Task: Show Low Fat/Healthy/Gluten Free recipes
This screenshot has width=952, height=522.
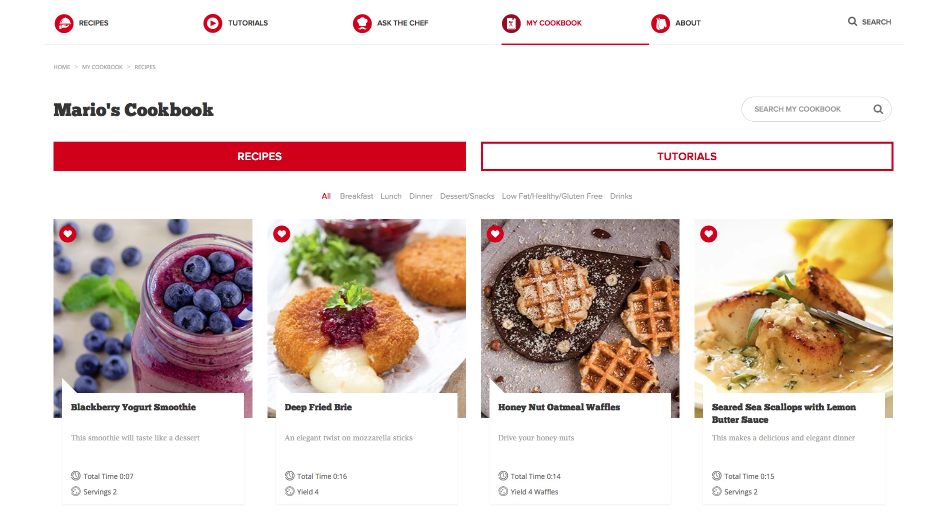Action: click(552, 196)
